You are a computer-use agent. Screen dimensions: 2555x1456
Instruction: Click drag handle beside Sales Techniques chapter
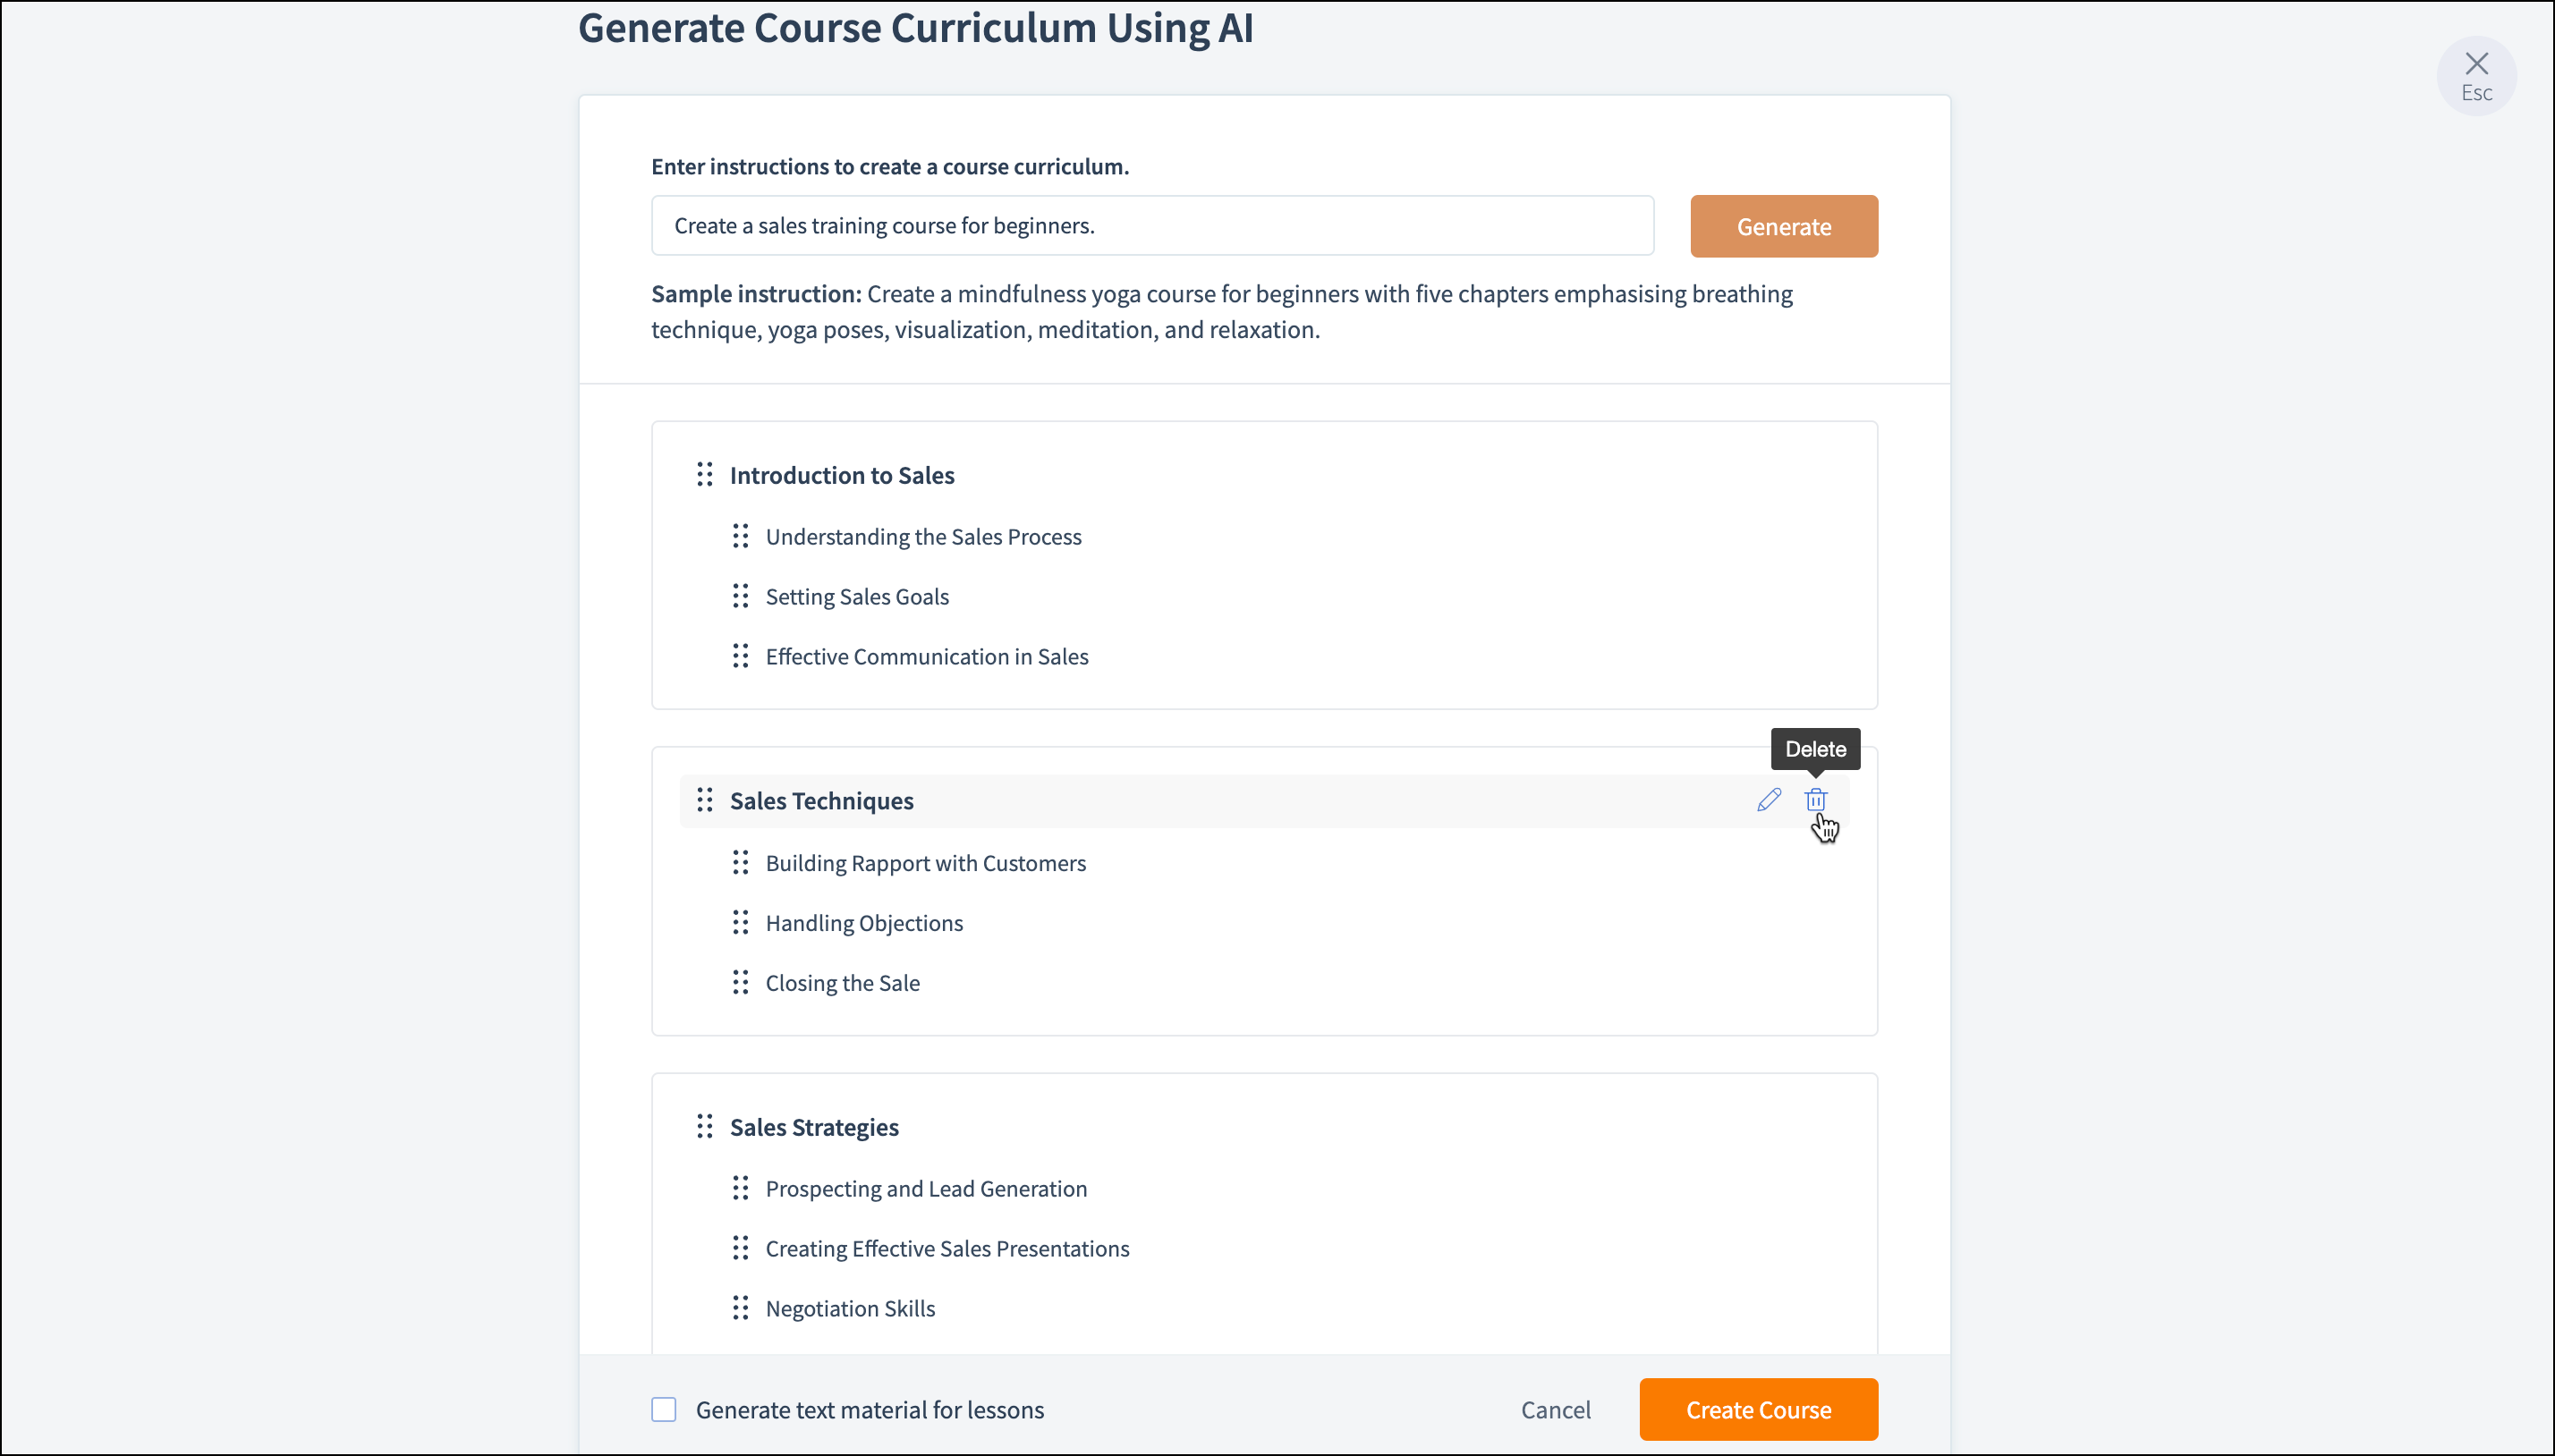coord(705,800)
